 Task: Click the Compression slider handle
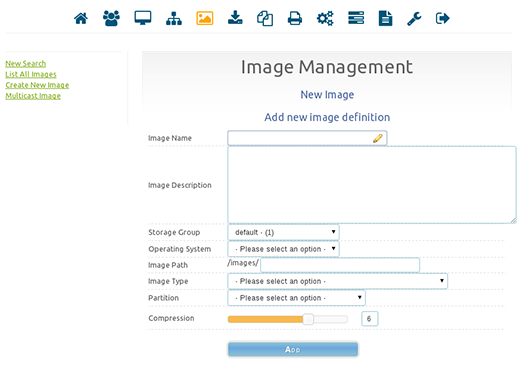[308, 319]
